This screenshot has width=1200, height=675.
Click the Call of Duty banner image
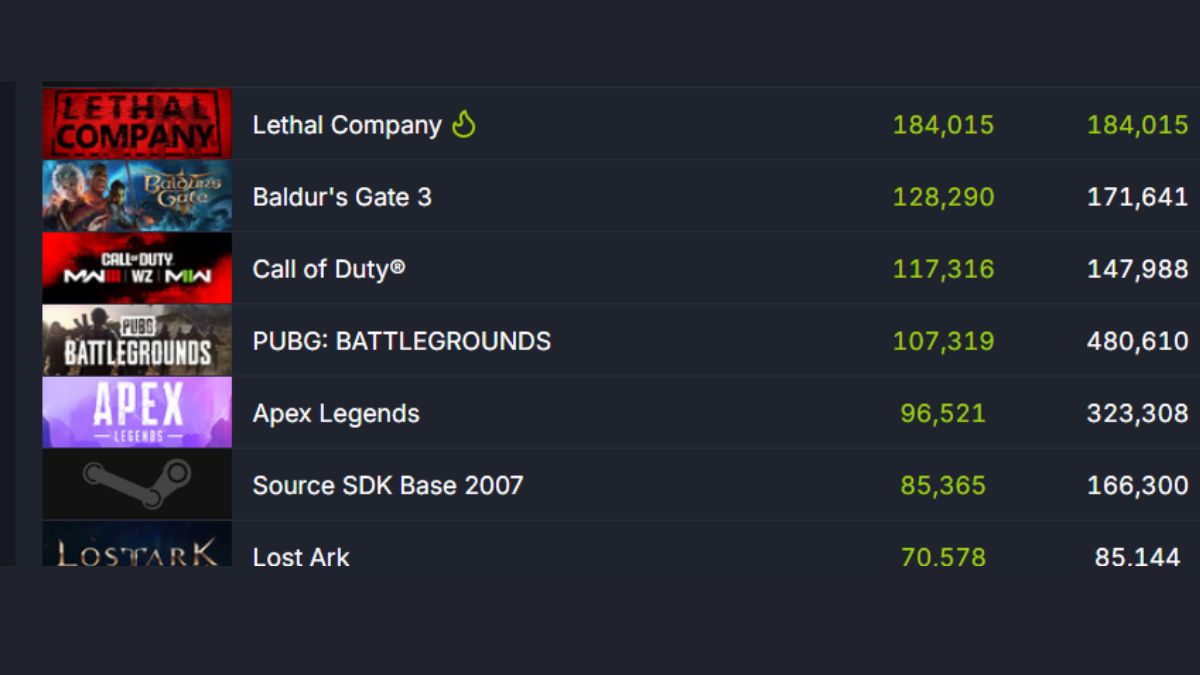tap(137, 268)
